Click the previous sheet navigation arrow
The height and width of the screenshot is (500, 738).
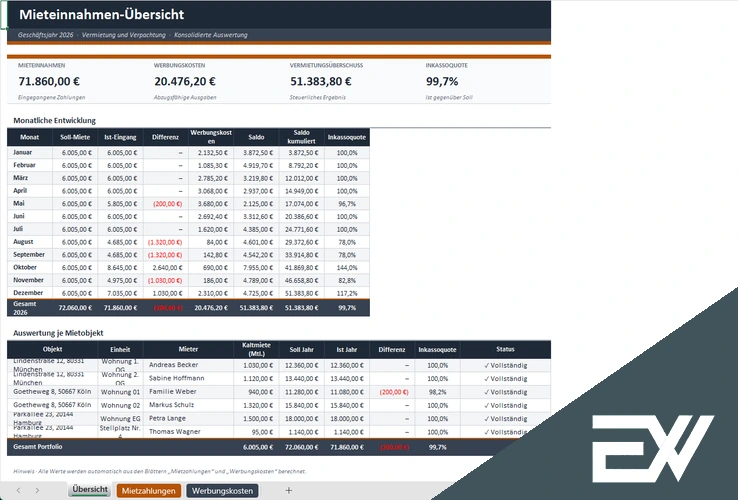[18, 491]
